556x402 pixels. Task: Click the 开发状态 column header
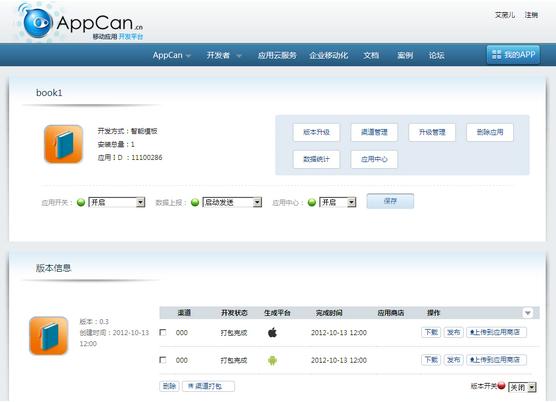pyautogui.click(x=234, y=313)
